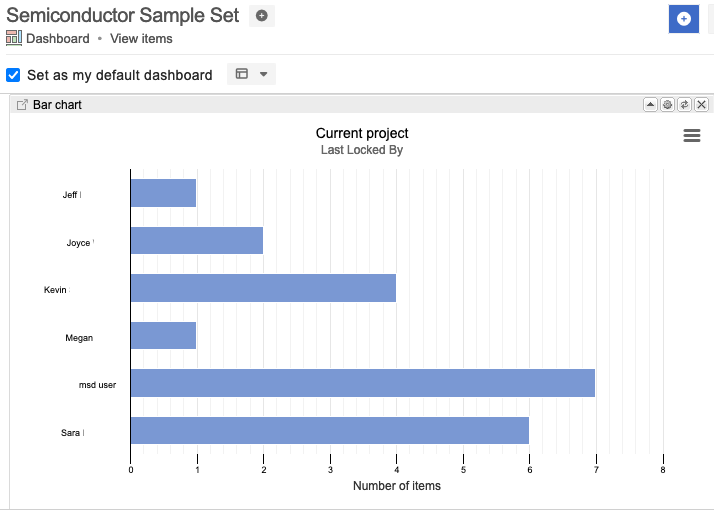Viewport: 714px width, 510px height.
Task: Click the plus icon beside Semiconductor Sample Set title
Action: (262, 16)
